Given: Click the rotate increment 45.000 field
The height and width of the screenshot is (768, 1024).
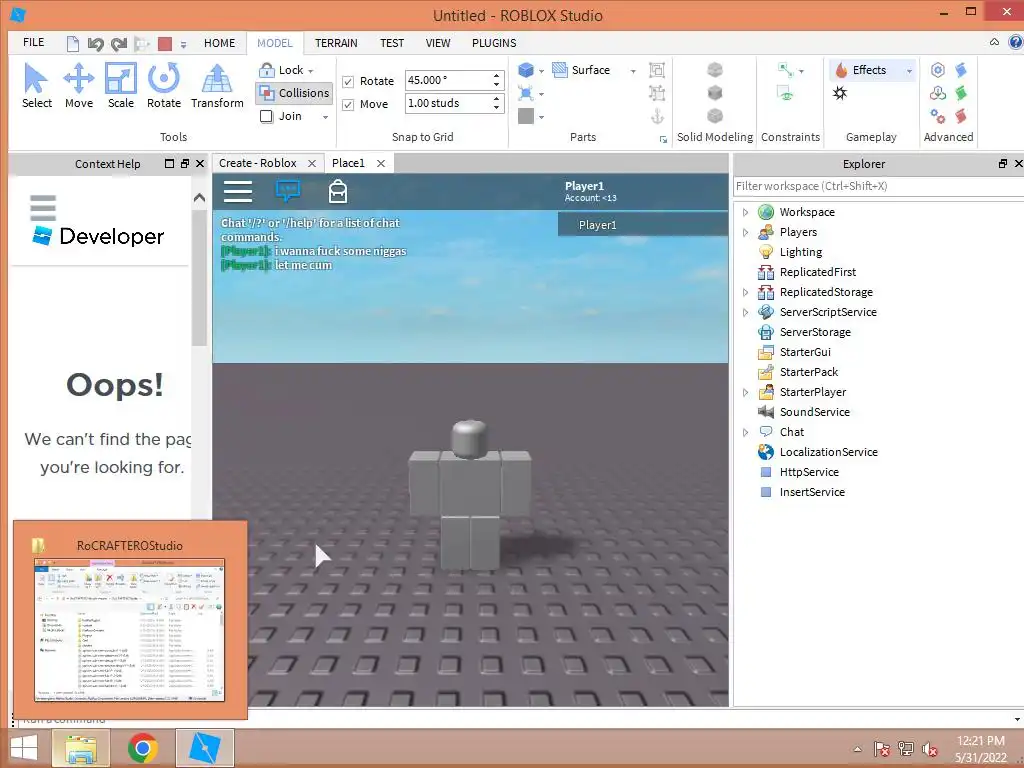Looking at the screenshot, I should pyautogui.click(x=447, y=80).
